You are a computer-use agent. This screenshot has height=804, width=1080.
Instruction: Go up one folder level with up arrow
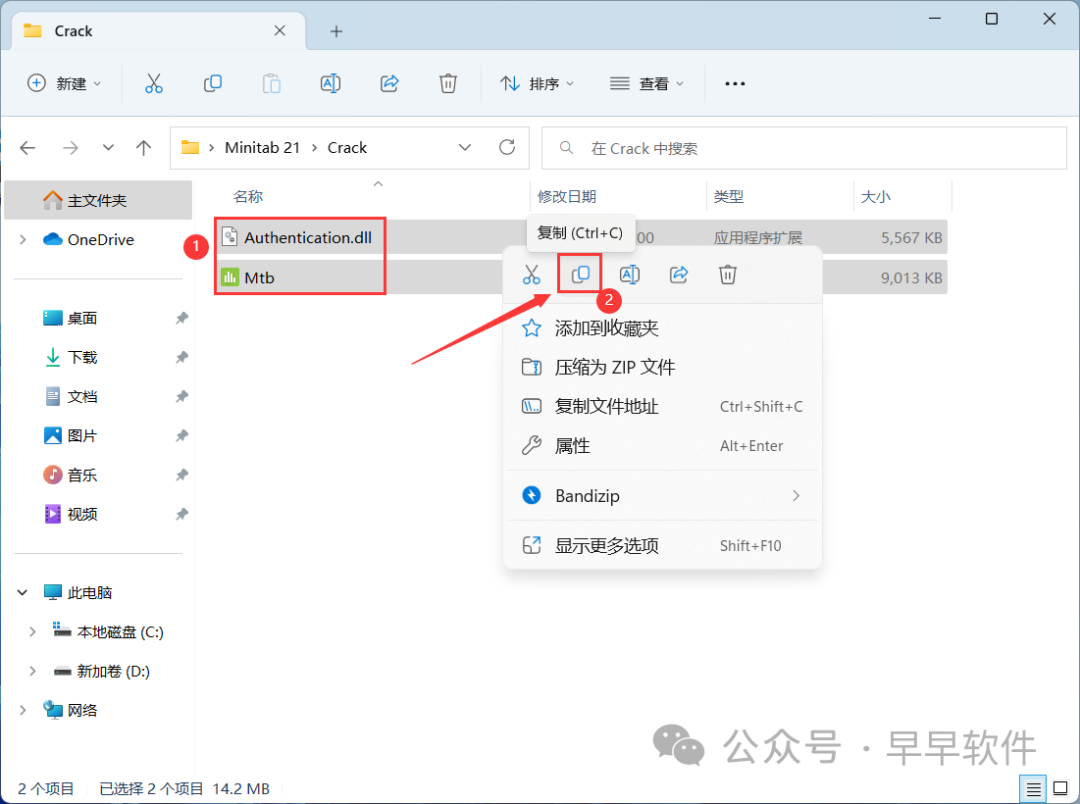pyautogui.click(x=144, y=148)
